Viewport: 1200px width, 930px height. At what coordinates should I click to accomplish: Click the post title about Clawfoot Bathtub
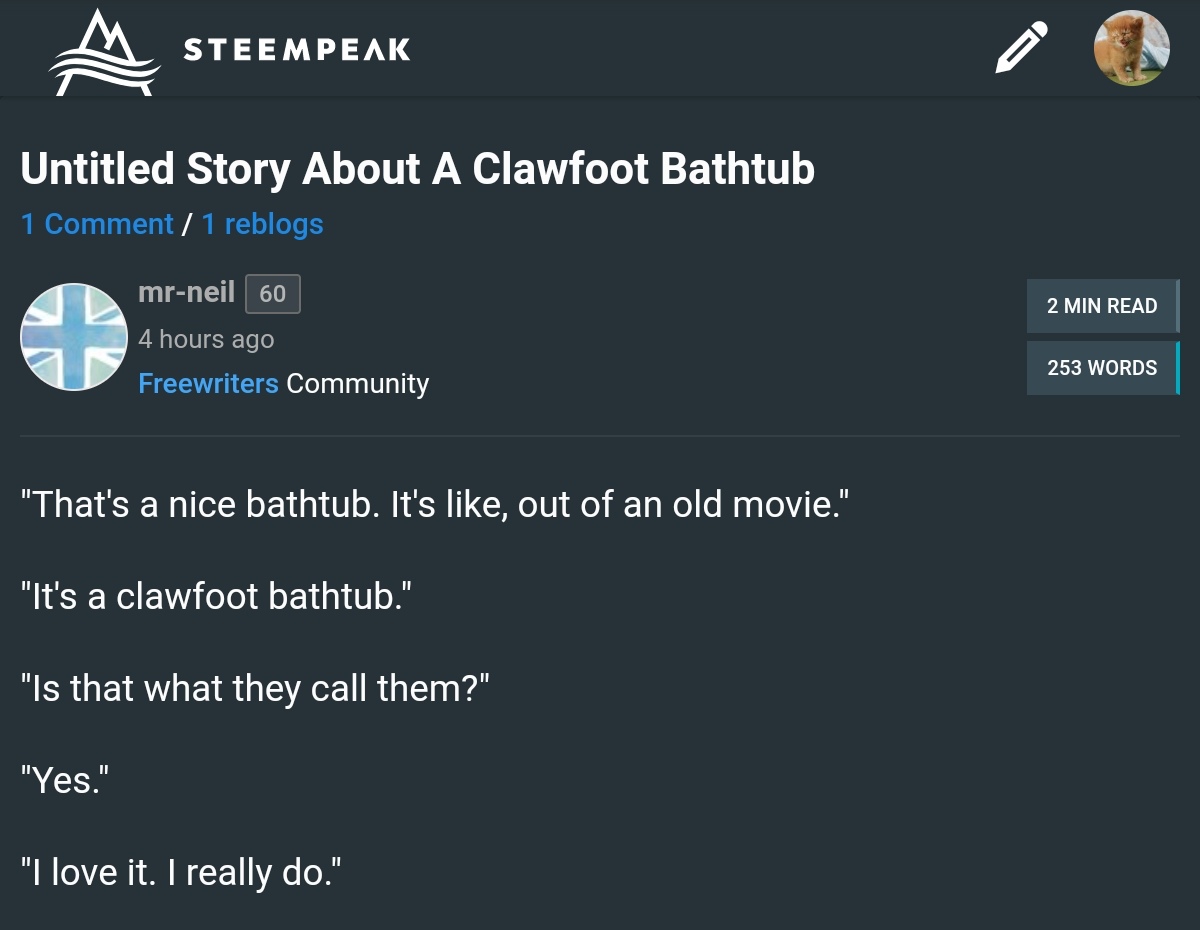417,169
